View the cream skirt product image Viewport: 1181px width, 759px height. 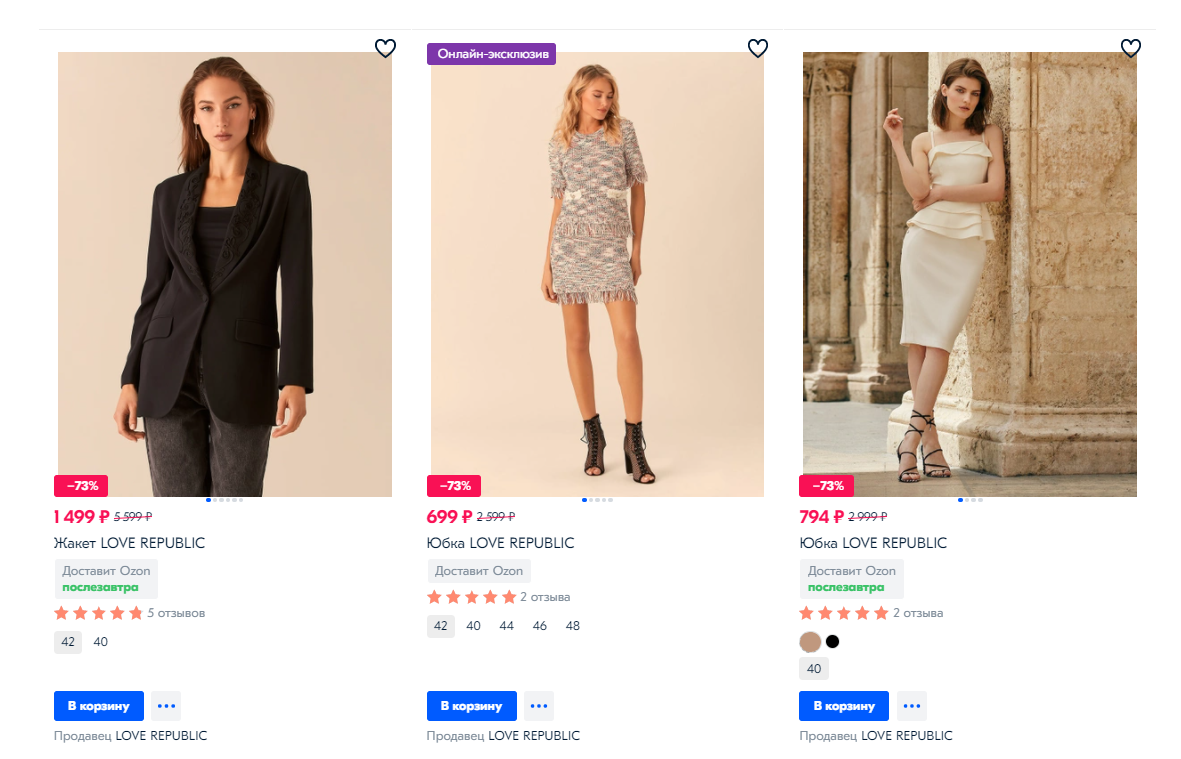pyautogui.click(x=969, y=274)
